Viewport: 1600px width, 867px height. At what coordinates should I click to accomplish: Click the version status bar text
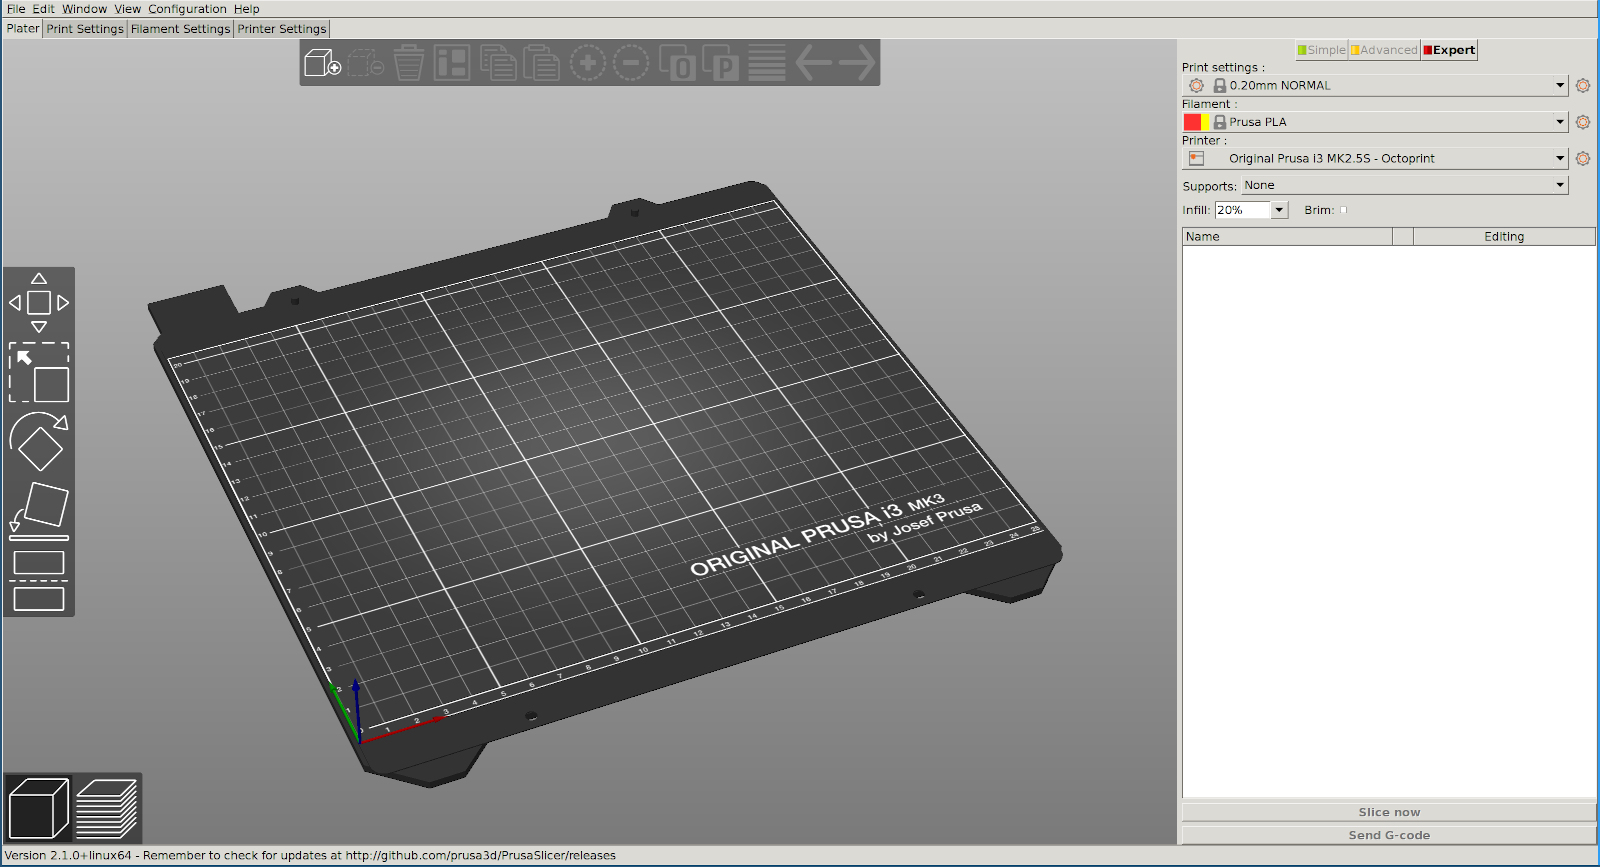click(x=311, y=856)
